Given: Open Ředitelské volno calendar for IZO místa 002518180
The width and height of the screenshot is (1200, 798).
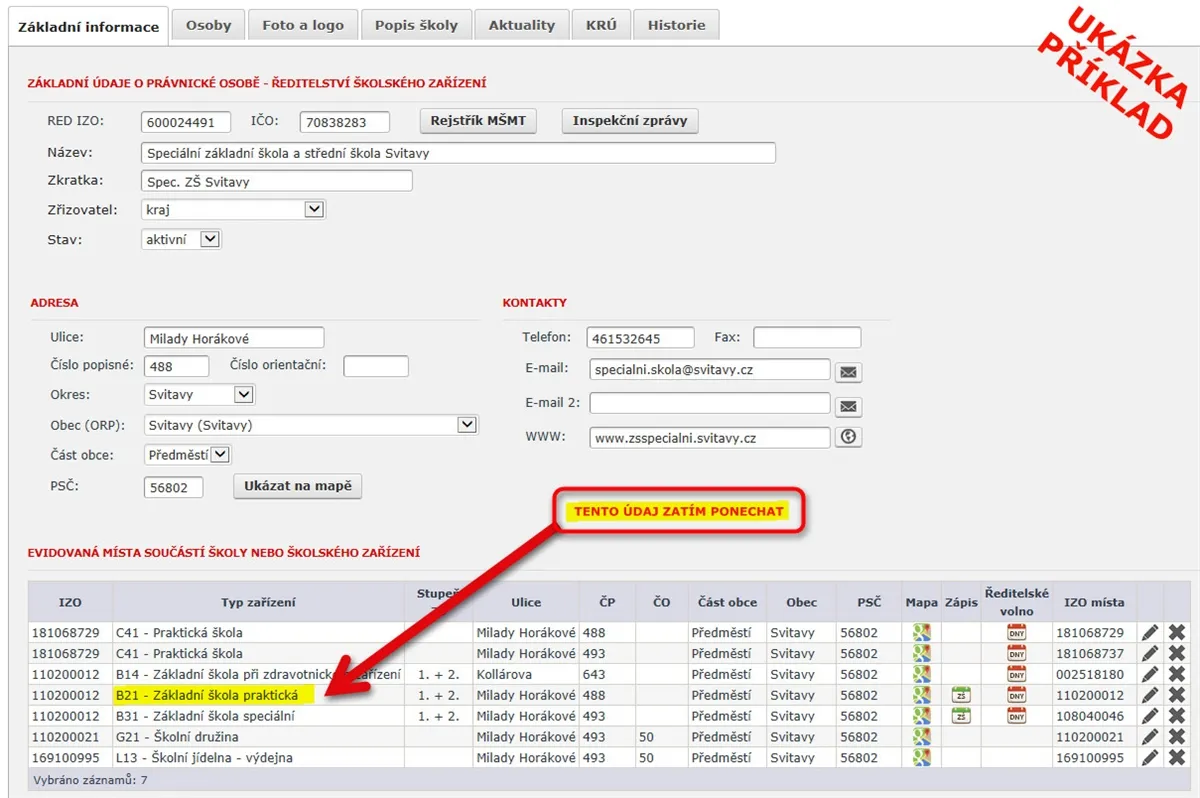Looking at the screenshot, I should (1016, 674).
